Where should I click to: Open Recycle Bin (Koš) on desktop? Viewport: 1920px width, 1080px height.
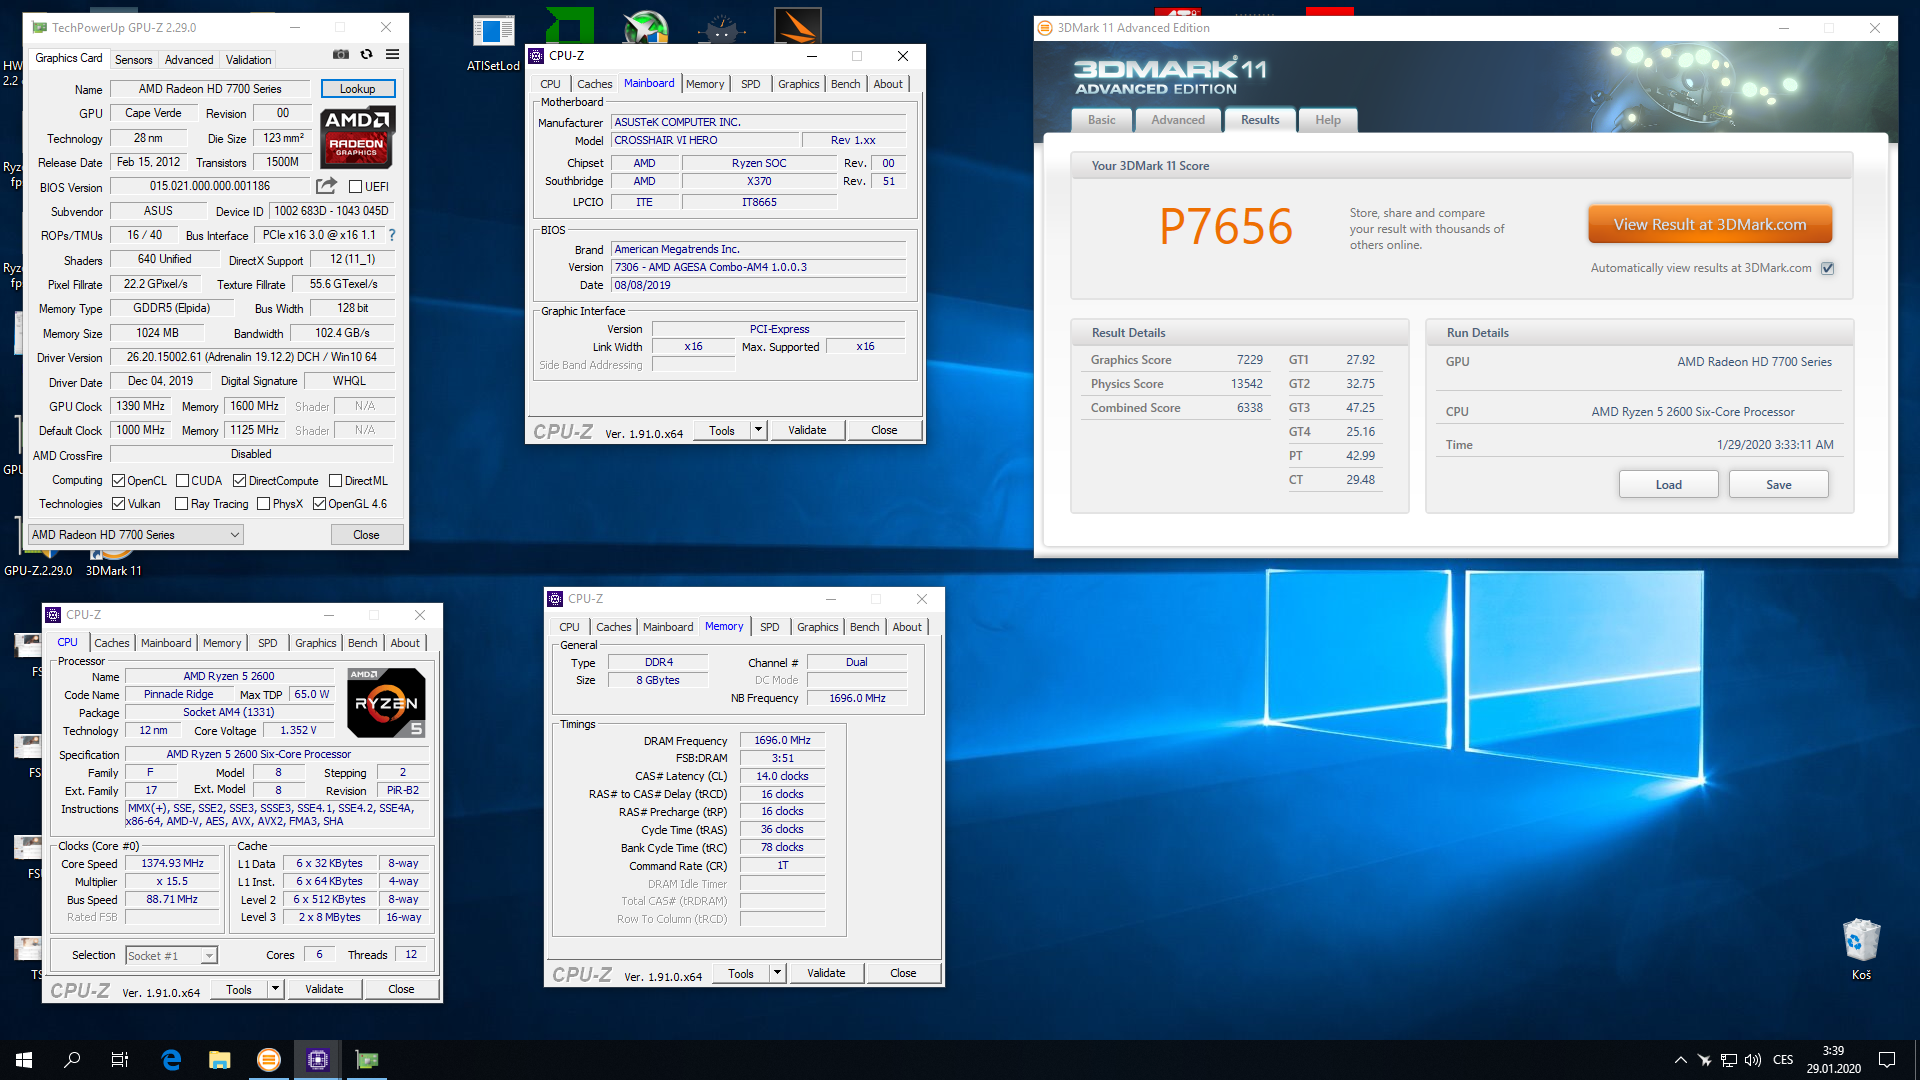pos(1861,949)
